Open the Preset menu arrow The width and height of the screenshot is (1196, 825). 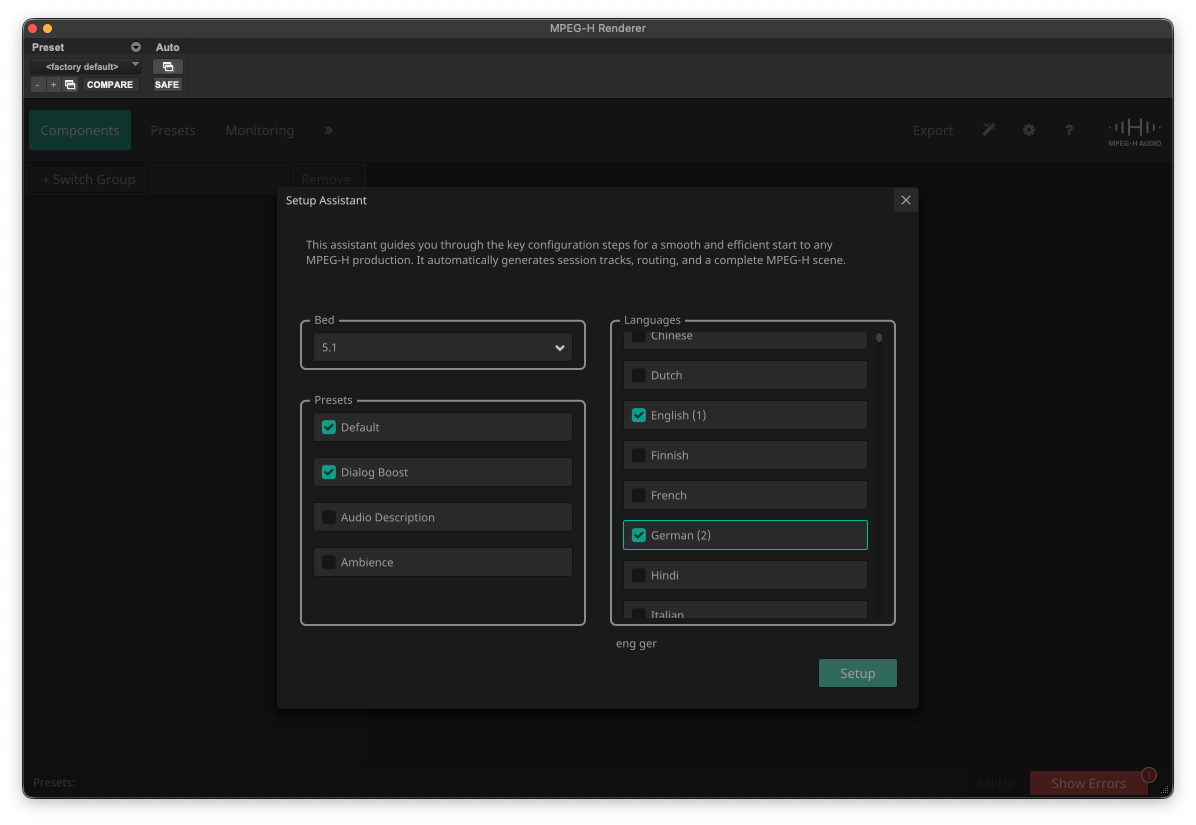(x=136, y=47)
